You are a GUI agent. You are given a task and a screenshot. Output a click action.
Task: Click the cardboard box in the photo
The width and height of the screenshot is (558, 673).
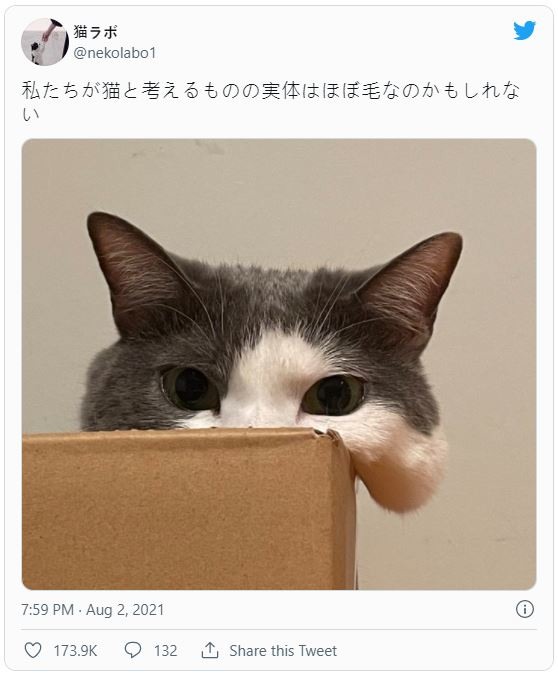pos(189,509)
